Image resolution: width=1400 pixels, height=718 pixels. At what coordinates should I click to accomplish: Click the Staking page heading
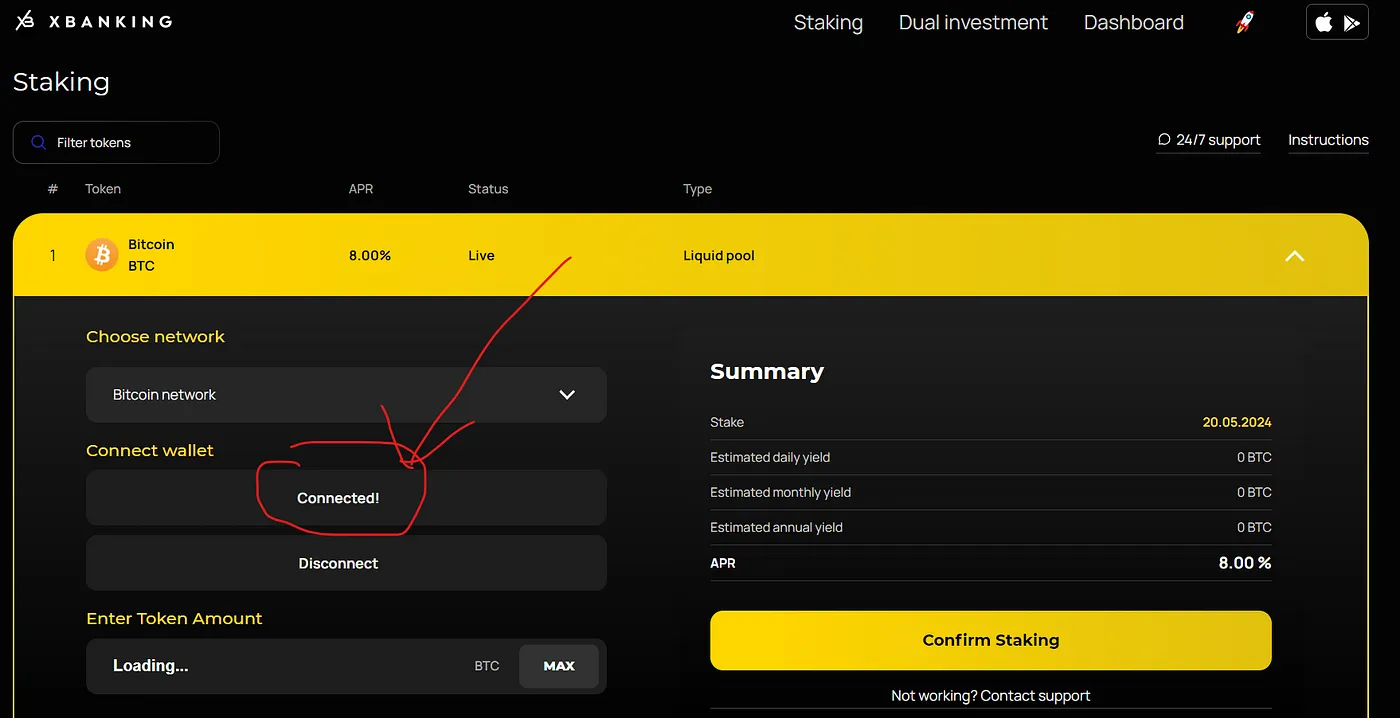[61, 82]
